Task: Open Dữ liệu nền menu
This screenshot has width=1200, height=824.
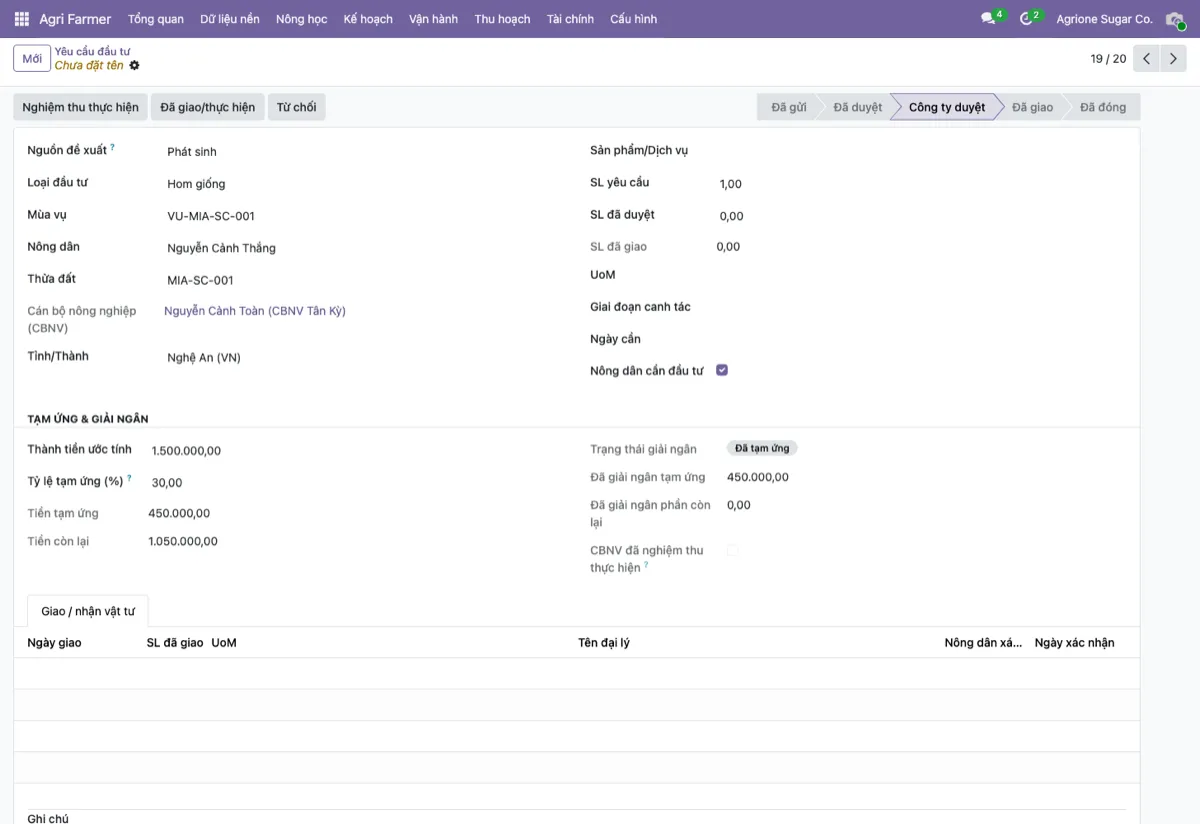Action: click(x=230, y=19)
